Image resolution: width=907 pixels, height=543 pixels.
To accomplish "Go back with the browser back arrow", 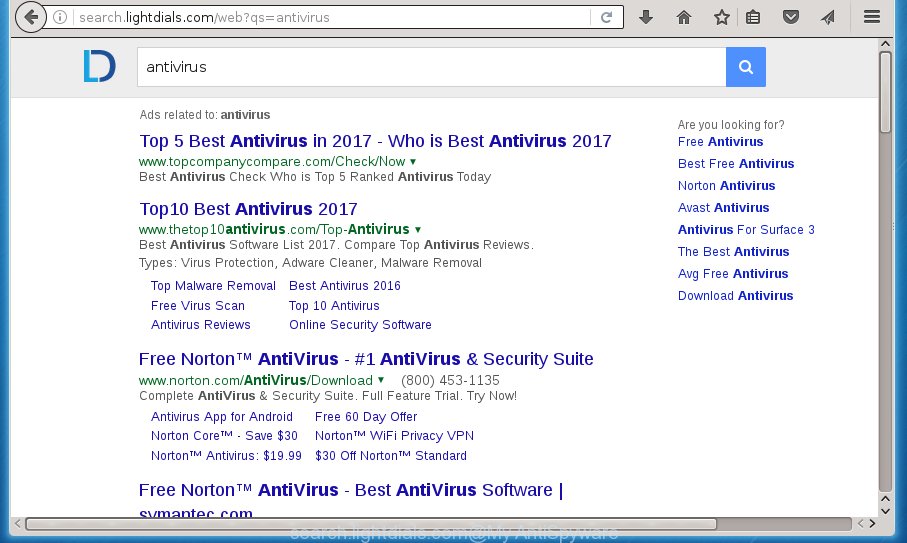I will (31, 17).
